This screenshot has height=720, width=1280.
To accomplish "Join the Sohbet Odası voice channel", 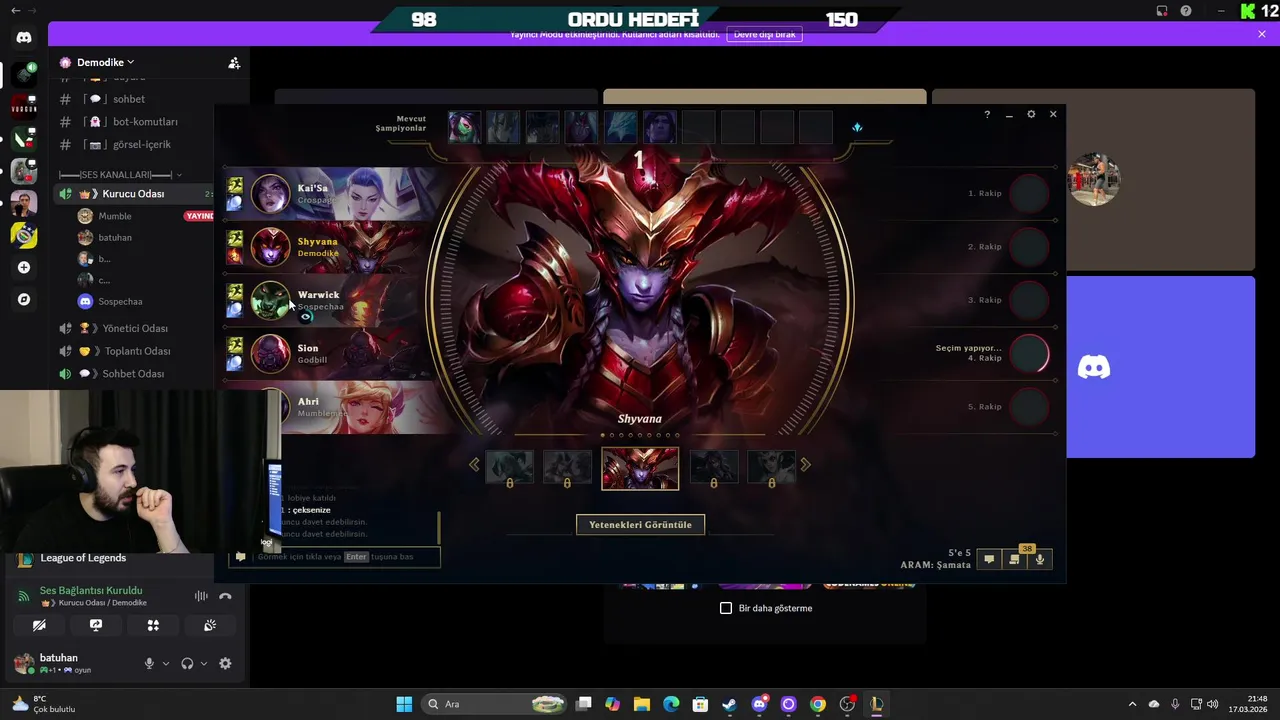I will pyautogui.click(x=133, y=374).
